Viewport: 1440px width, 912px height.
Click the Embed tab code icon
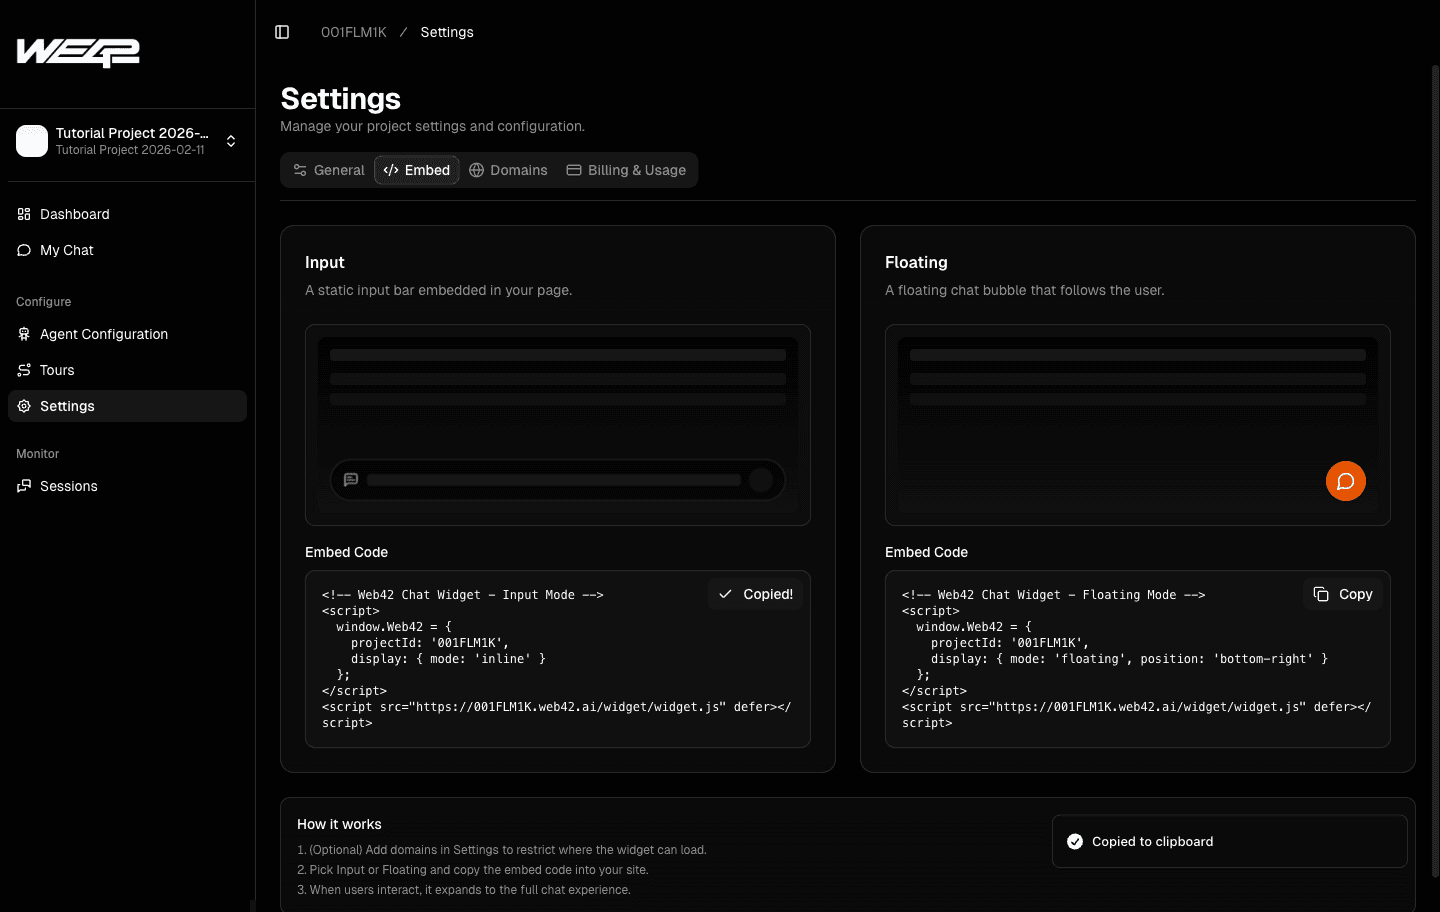(391, 169)
